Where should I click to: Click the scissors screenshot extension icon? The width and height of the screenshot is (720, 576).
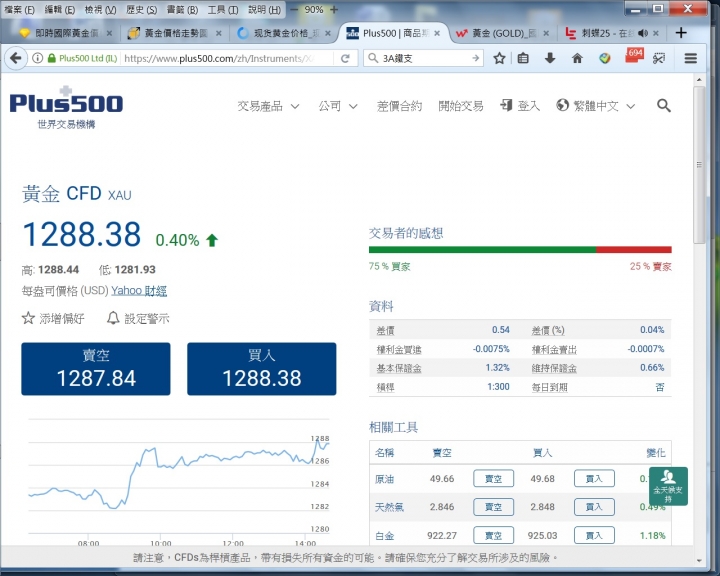[x=659, y=58]
